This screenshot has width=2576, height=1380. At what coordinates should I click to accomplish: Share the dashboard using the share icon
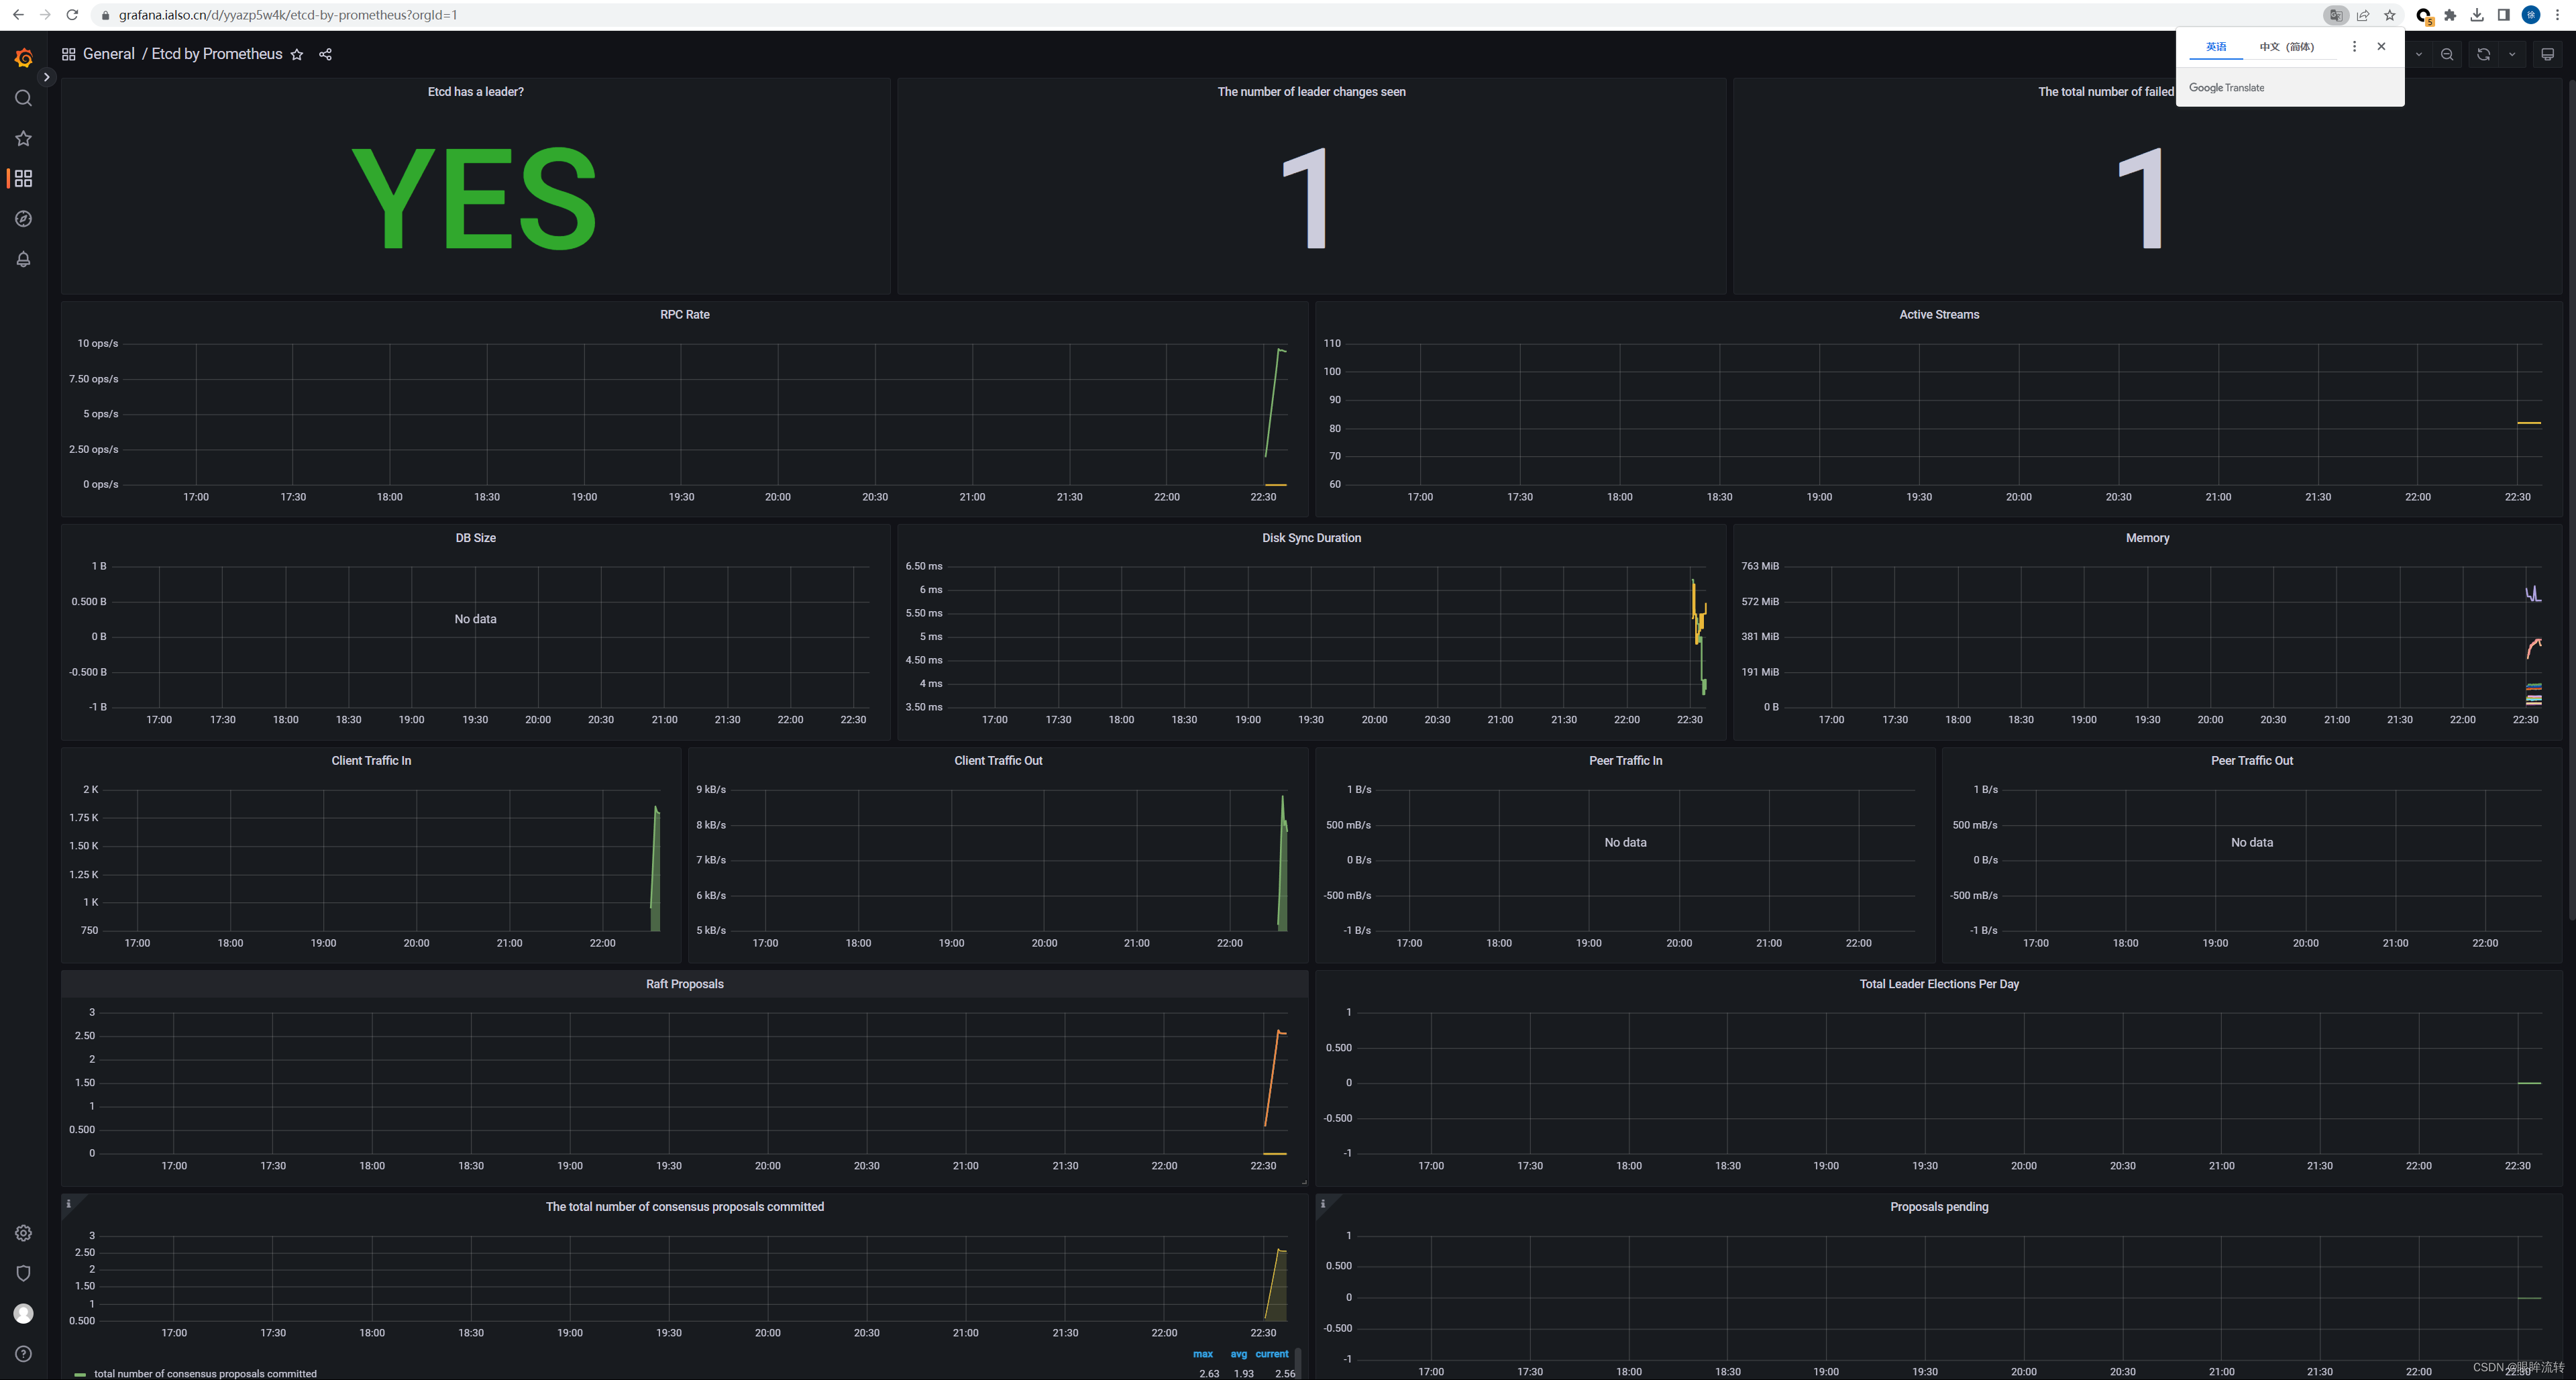tap(325, 55)
